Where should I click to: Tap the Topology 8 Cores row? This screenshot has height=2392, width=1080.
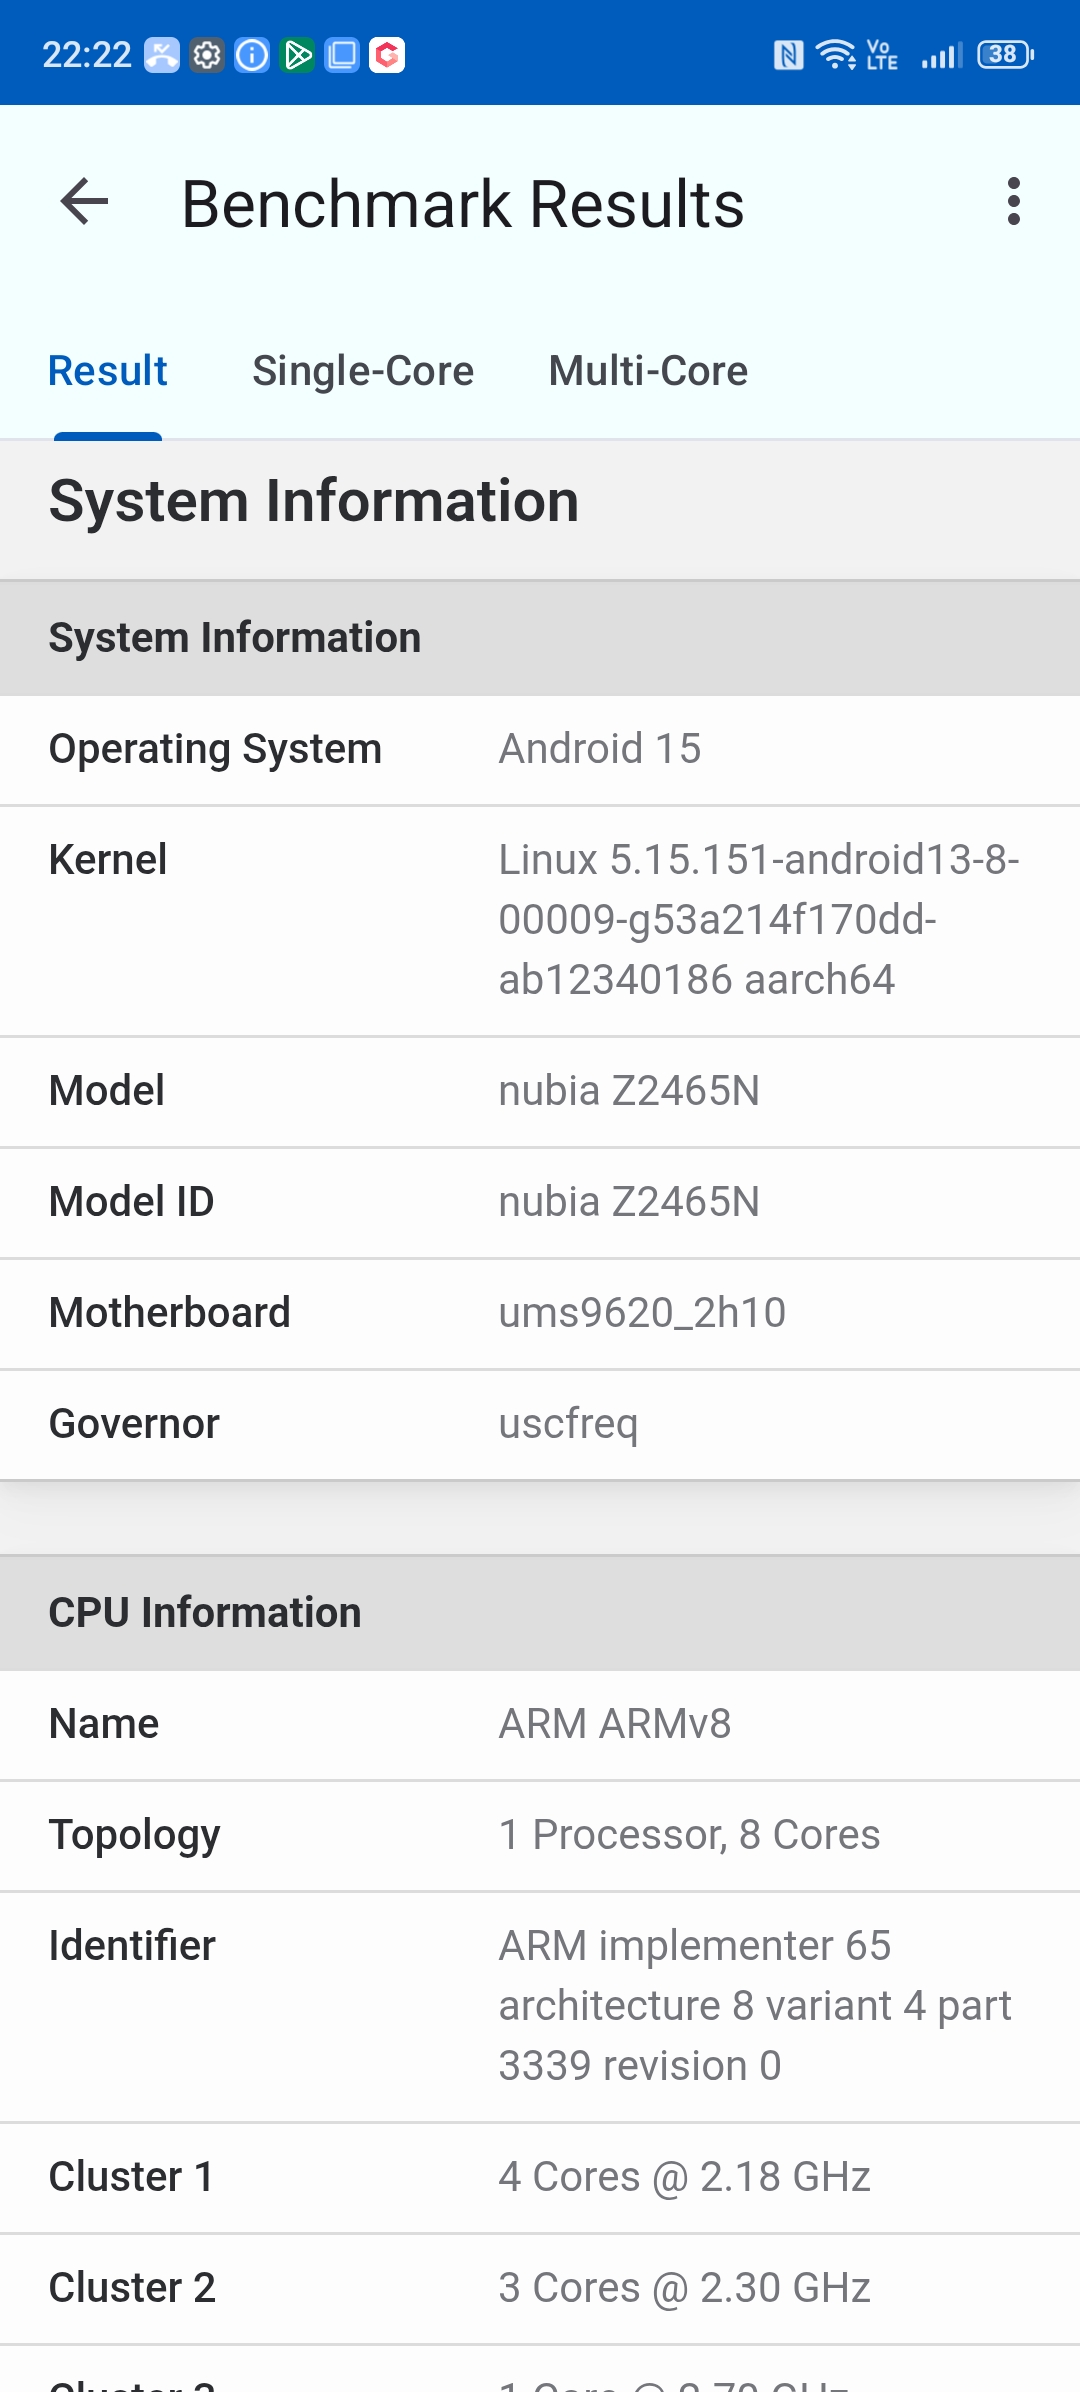(540, 1836)
